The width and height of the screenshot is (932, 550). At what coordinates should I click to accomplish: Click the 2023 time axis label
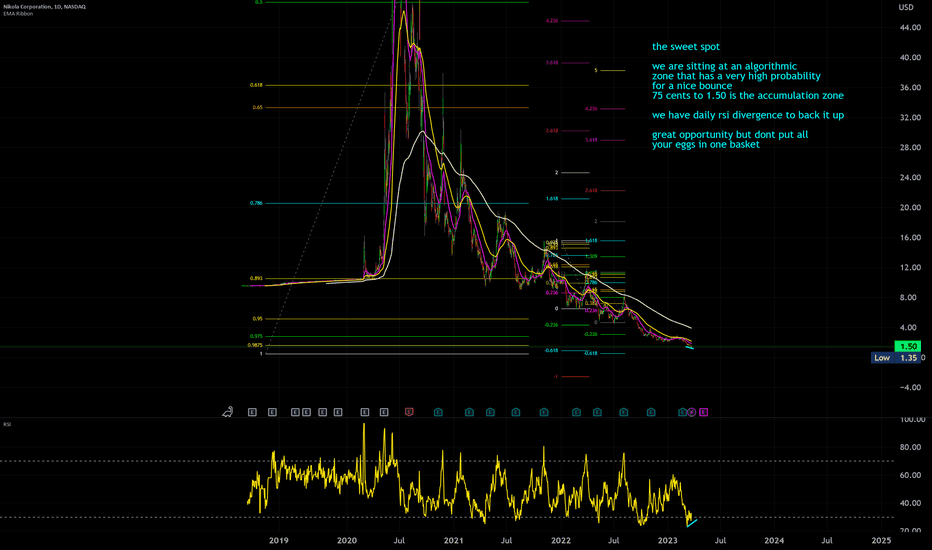point(667,540)
